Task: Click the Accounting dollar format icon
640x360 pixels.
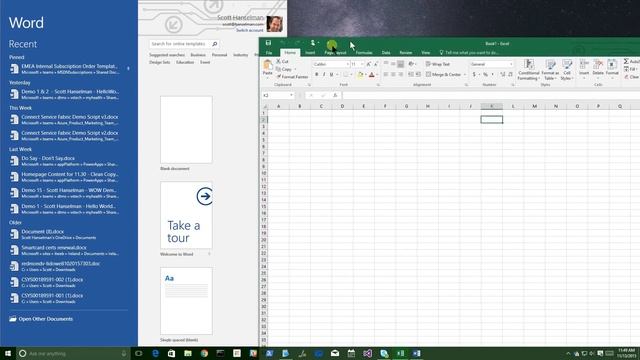Action: click(x=474, y=74)
